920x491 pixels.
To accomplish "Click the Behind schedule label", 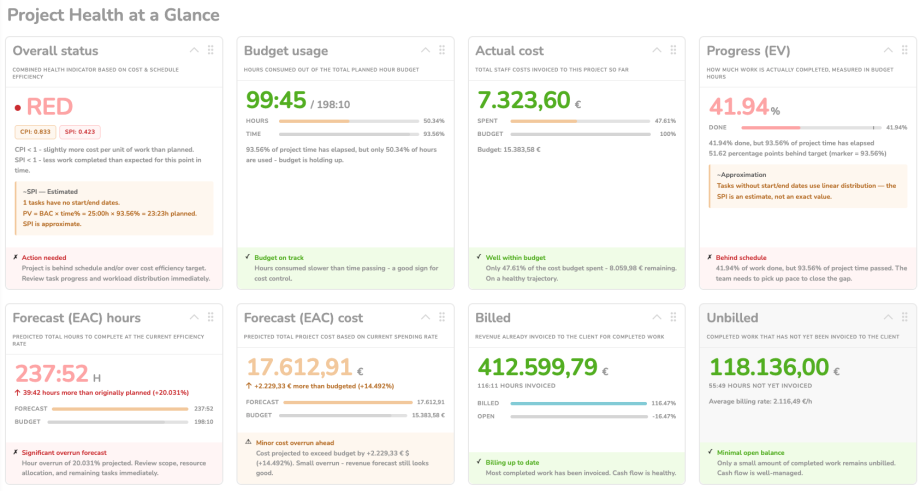I will point(740,258).
